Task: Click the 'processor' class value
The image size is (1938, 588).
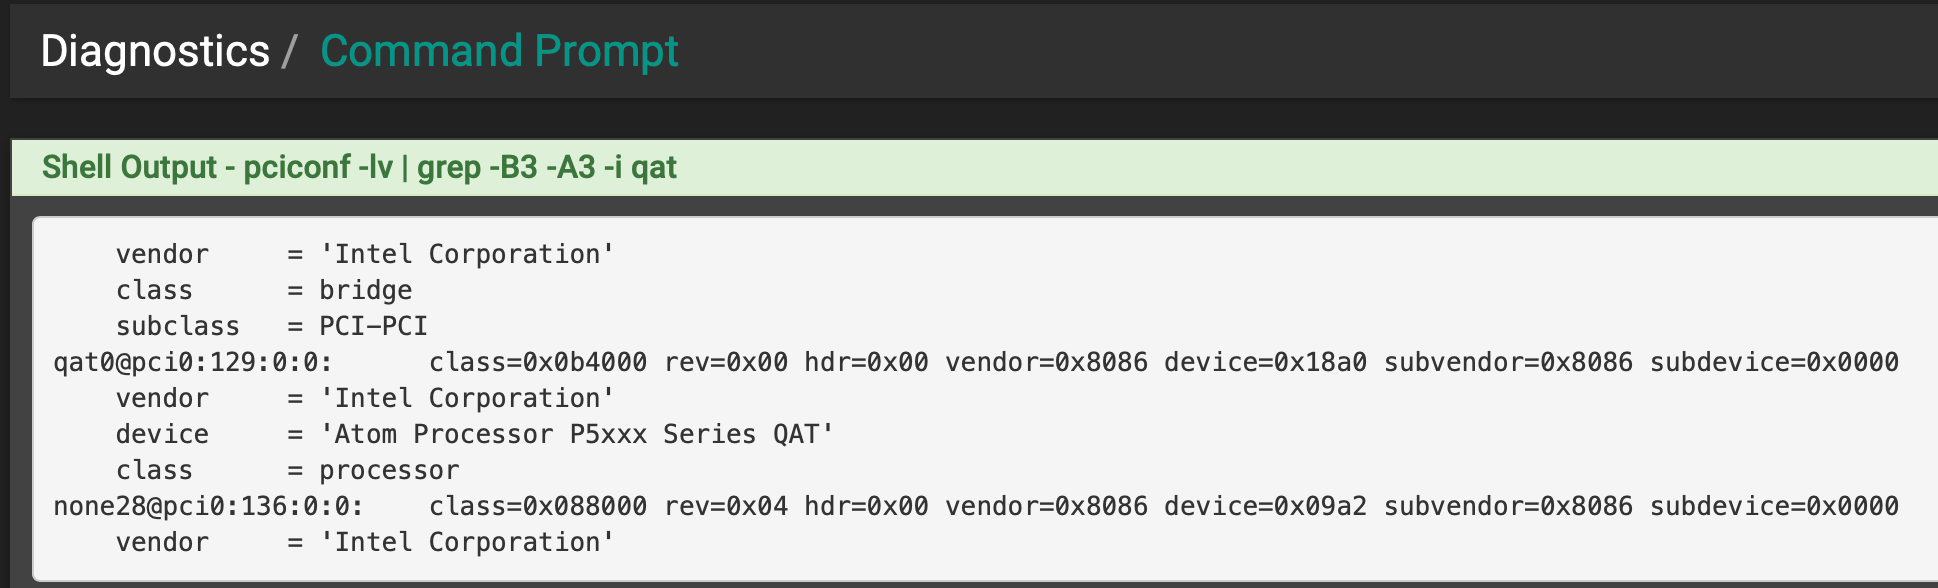Action: 389,470
